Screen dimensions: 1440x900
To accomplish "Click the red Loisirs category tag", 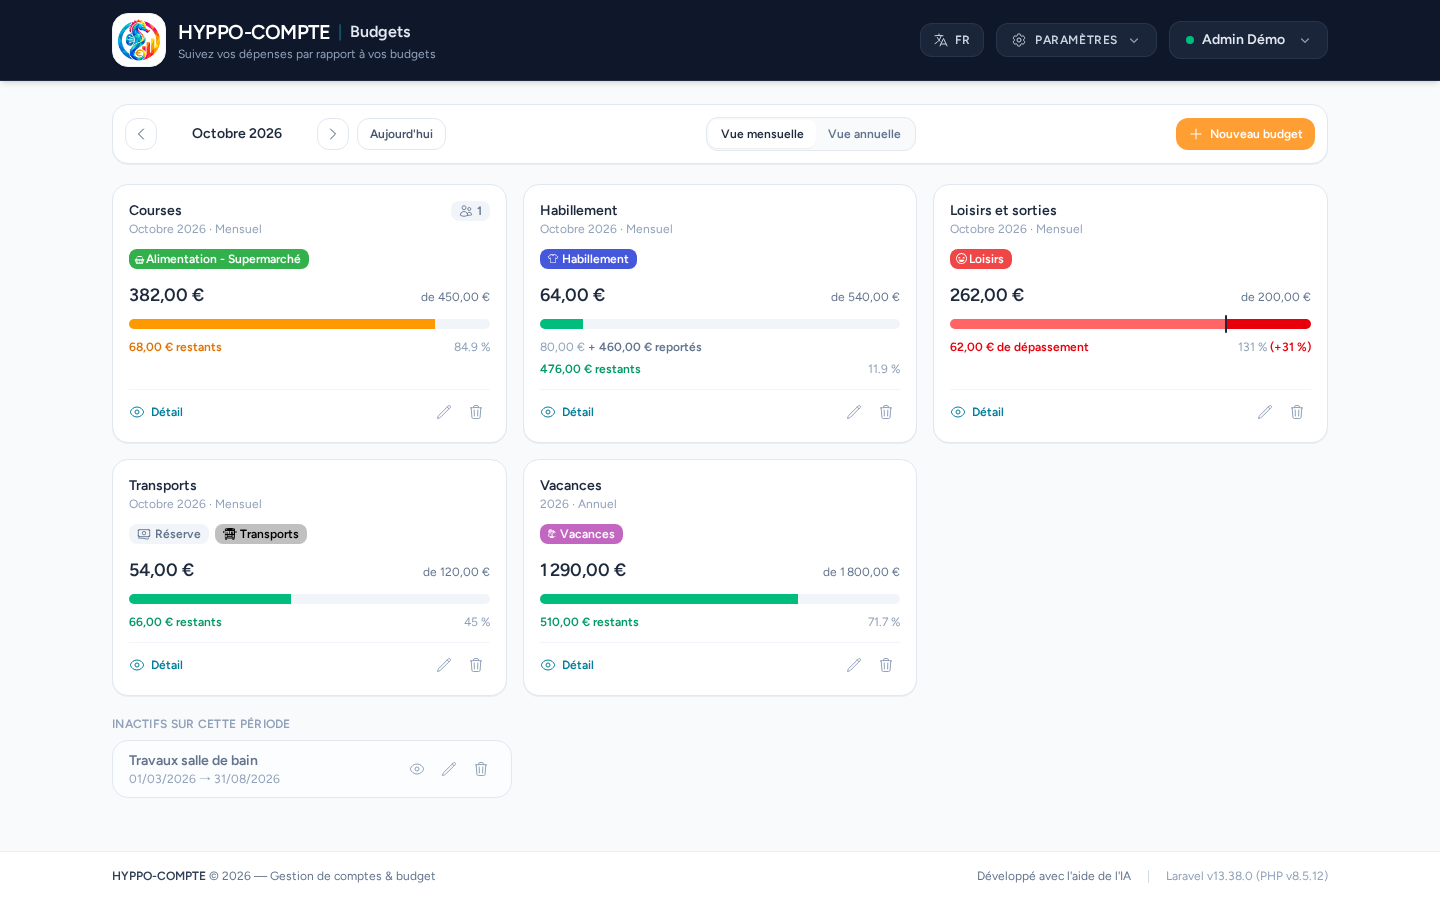I will 981,259.
